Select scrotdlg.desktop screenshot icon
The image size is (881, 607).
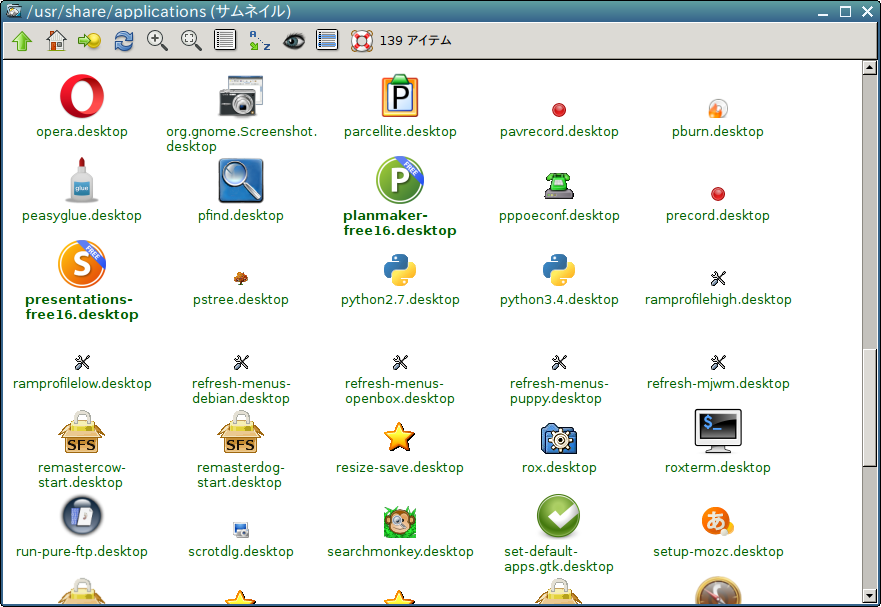241,530
